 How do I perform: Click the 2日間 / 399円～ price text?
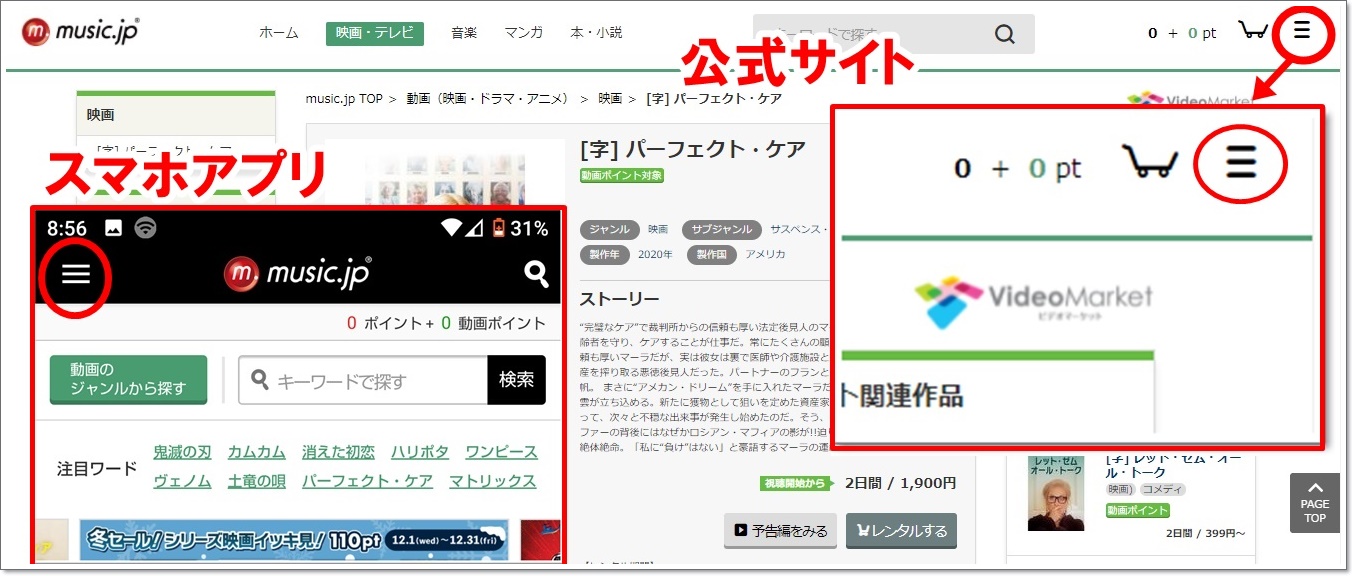point(1205,533)
